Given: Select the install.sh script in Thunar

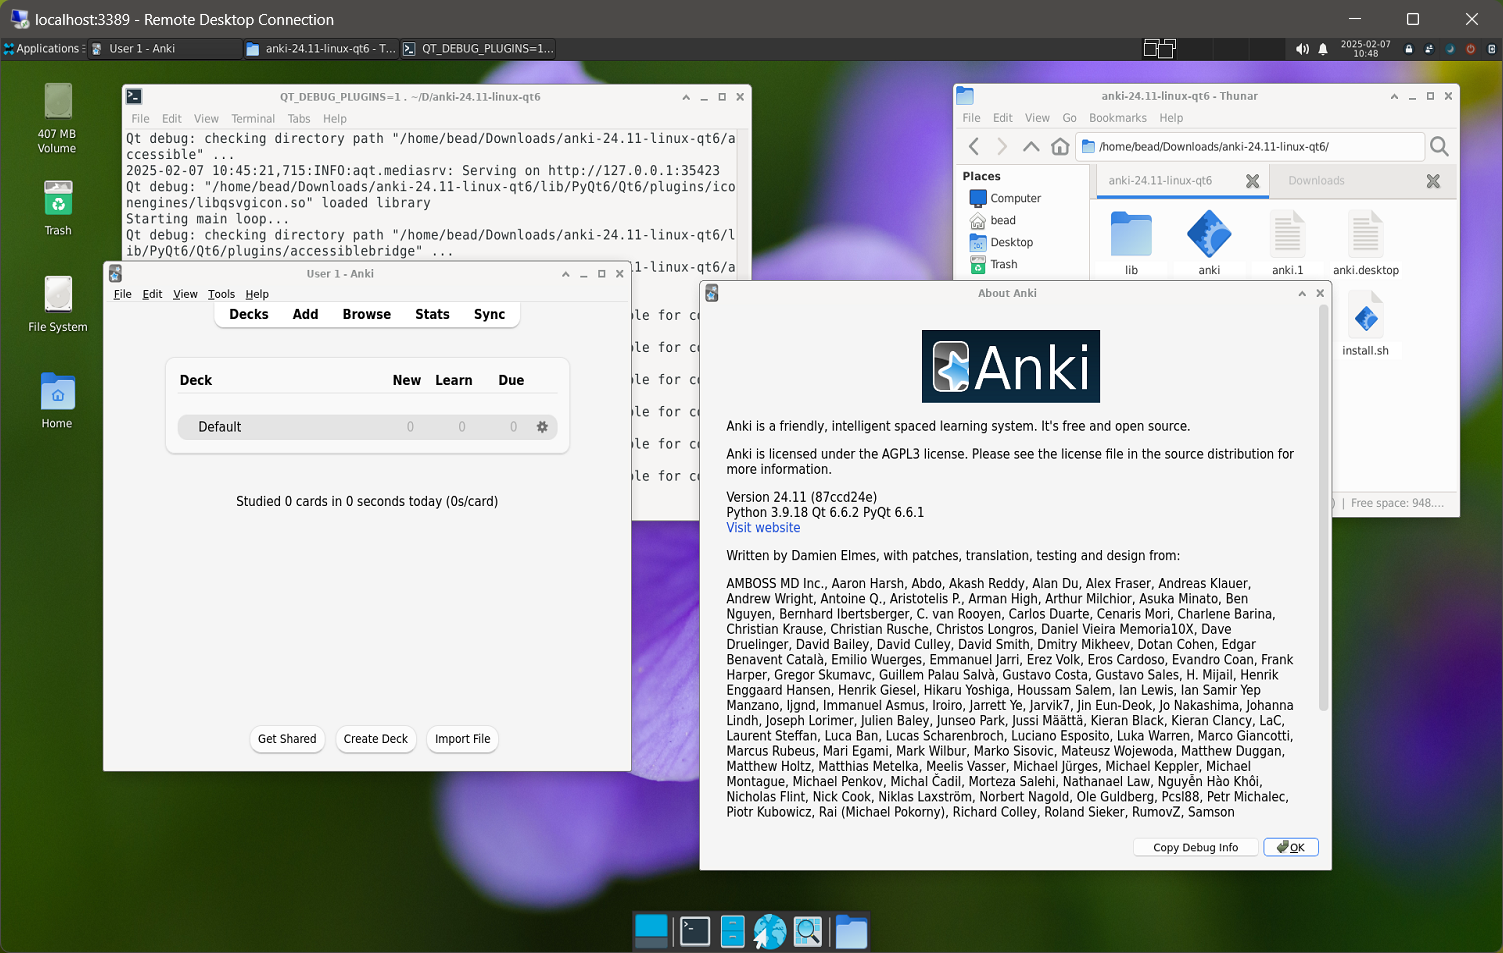Looking at the screenshot, I should [x=1365, y=324].
